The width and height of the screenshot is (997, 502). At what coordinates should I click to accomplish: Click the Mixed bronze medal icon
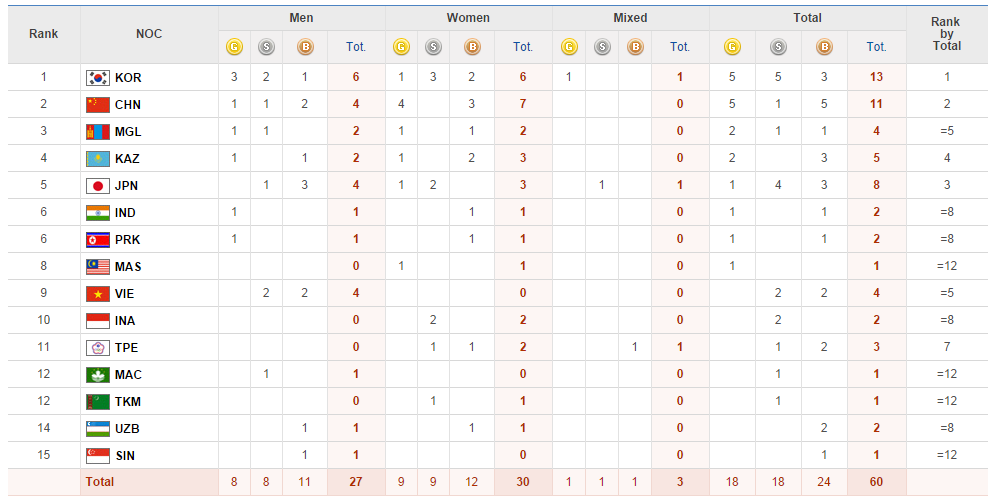(635, 46)
